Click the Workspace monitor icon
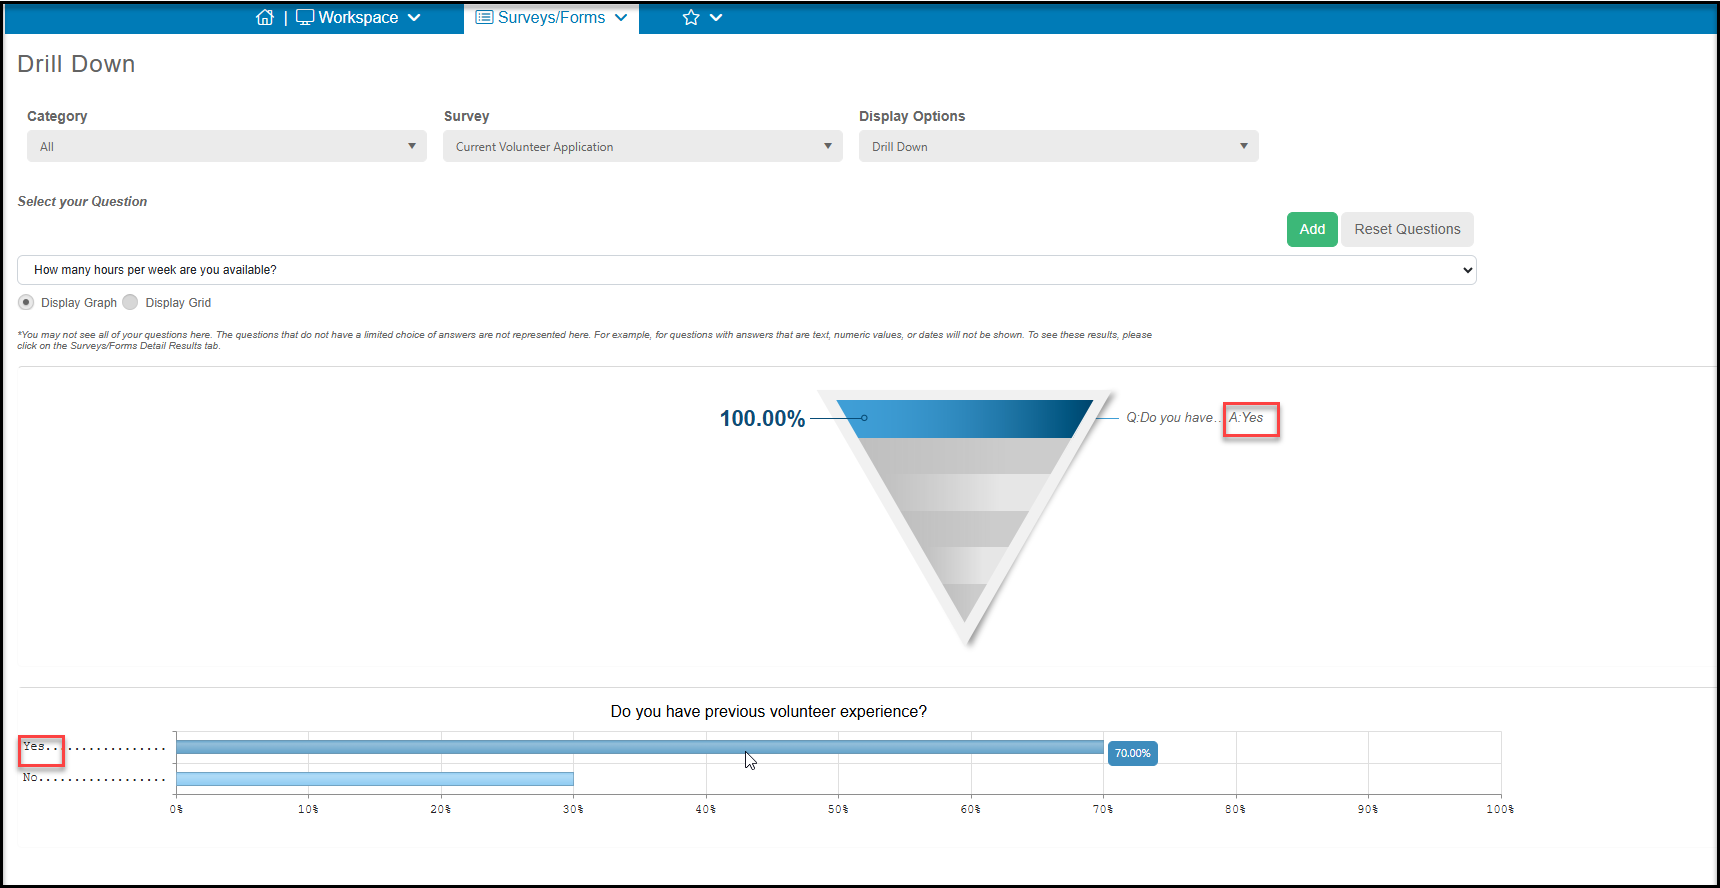The image size is (1720, 888). pos(305,17)
